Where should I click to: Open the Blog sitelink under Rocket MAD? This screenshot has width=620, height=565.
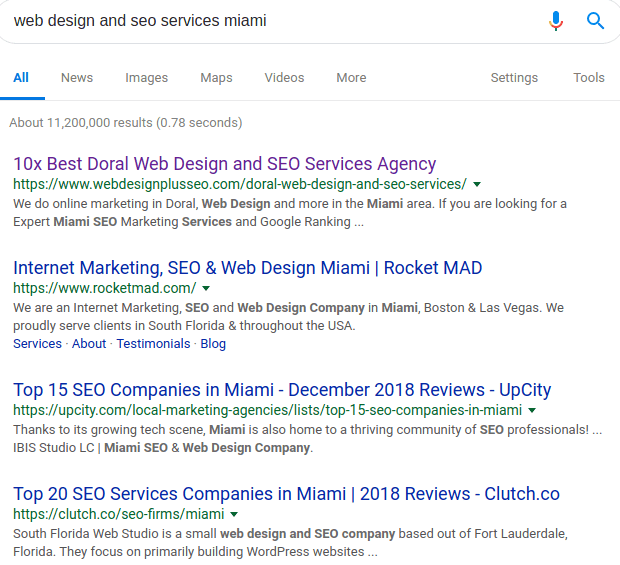[213, 344]
